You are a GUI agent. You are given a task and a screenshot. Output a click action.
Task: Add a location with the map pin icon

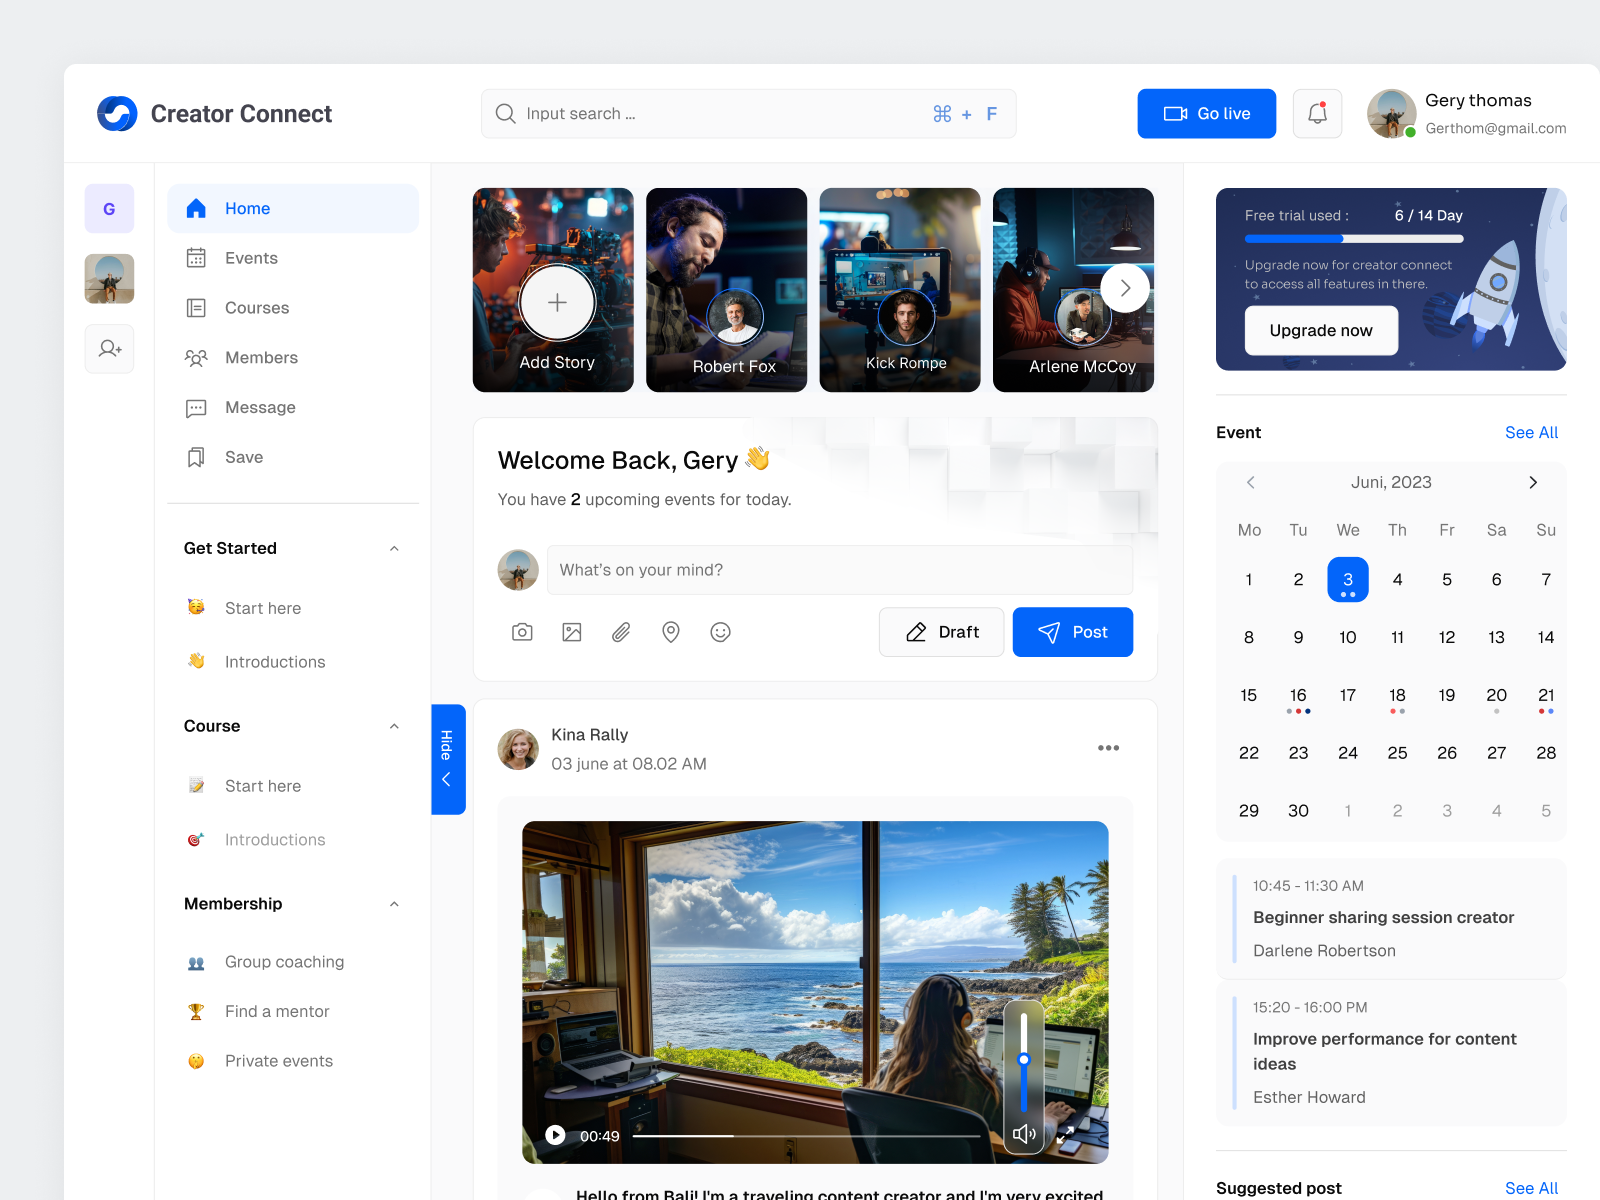(x=670, y=632)
